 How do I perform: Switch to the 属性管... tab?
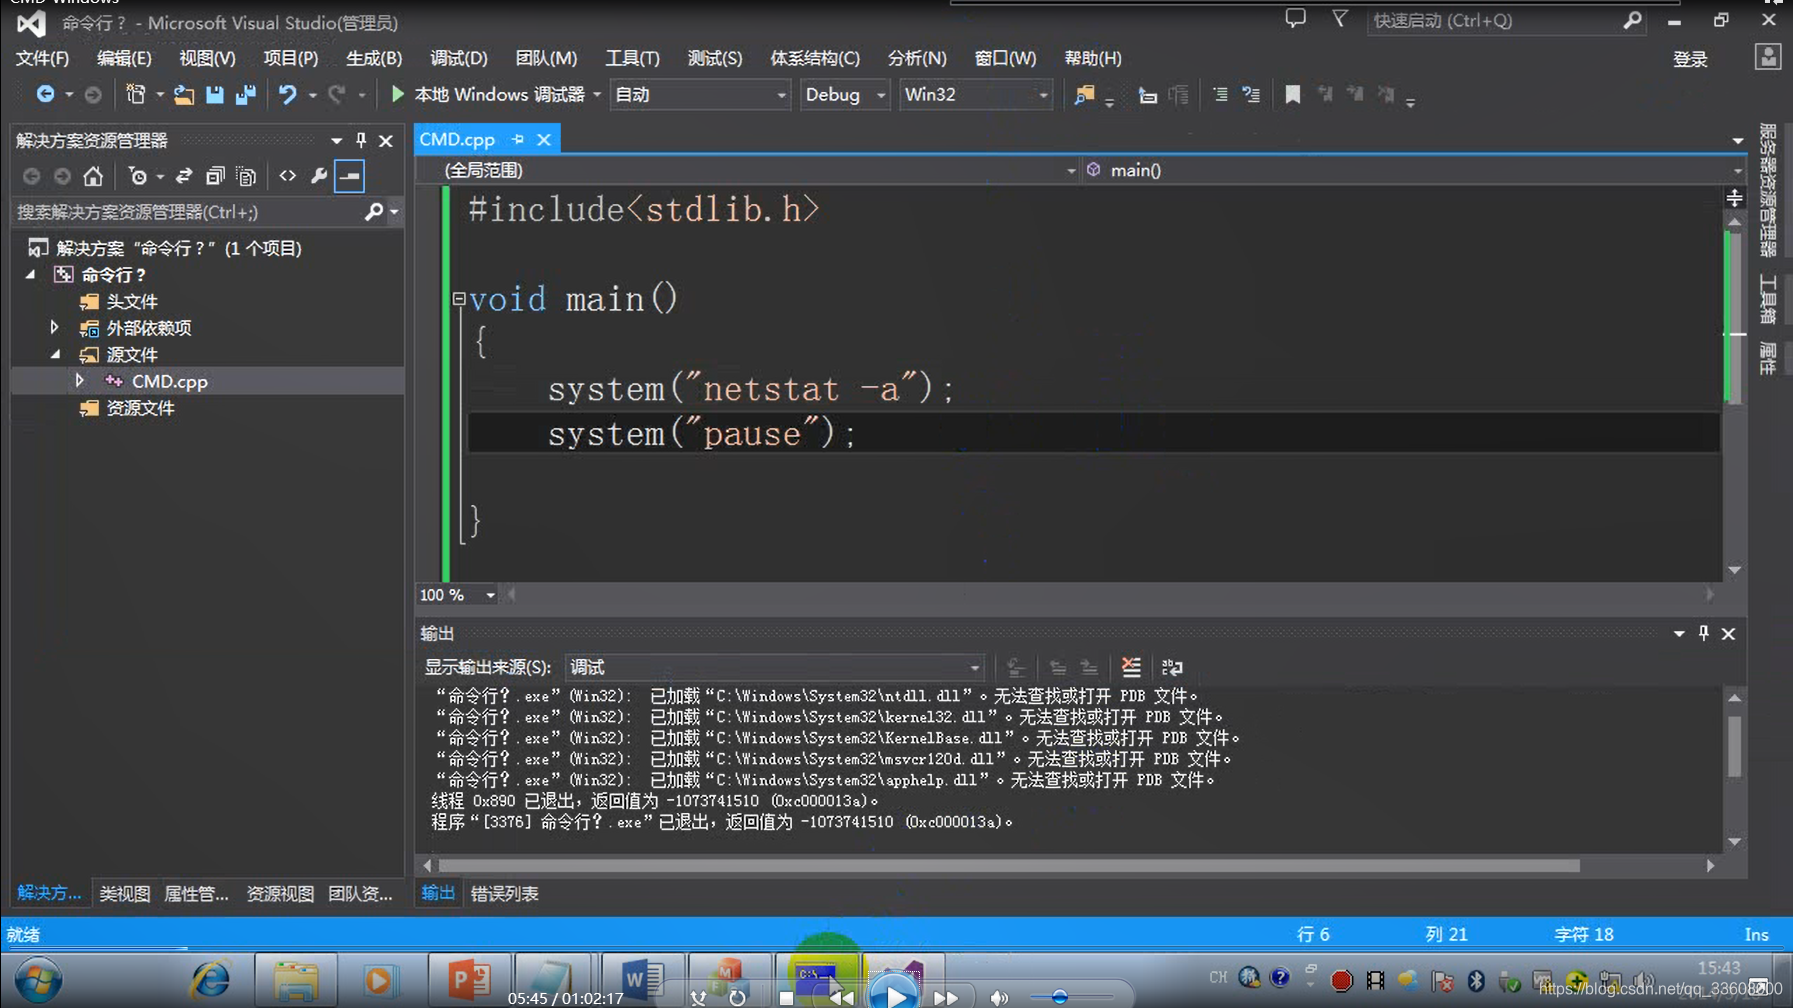[x=196, y=894]
